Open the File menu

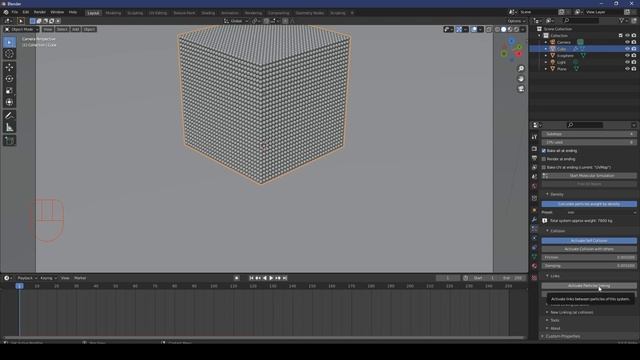pyautogui.click(x=15, y=12)
